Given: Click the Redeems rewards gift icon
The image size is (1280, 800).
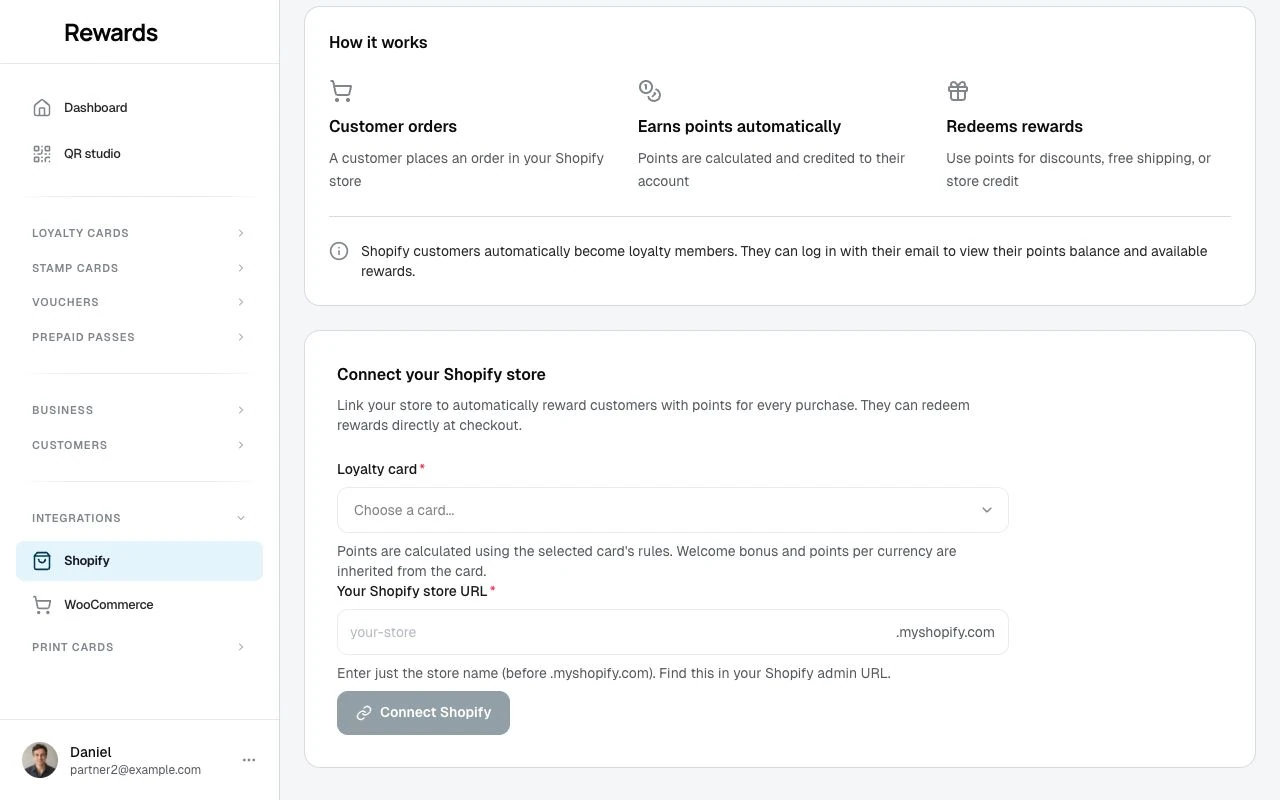Looking at the screenshot, I should 958,92.
